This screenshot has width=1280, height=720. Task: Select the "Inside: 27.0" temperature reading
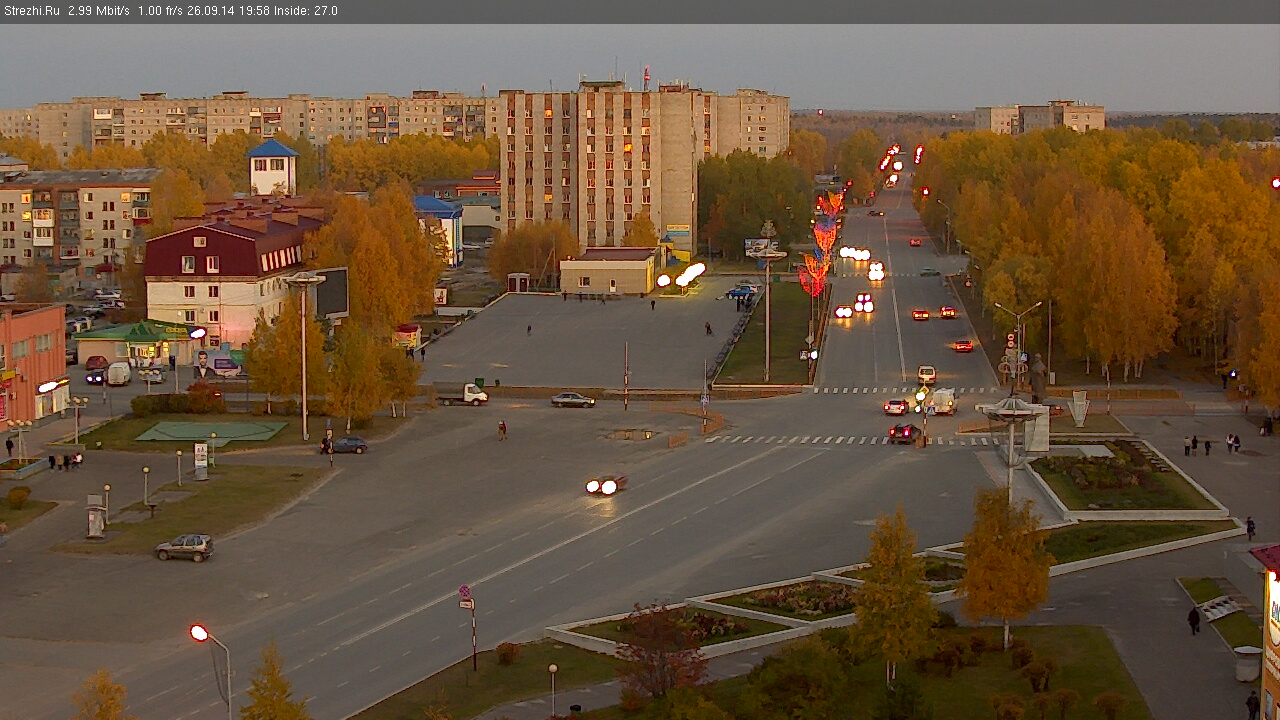coord(305,11)
